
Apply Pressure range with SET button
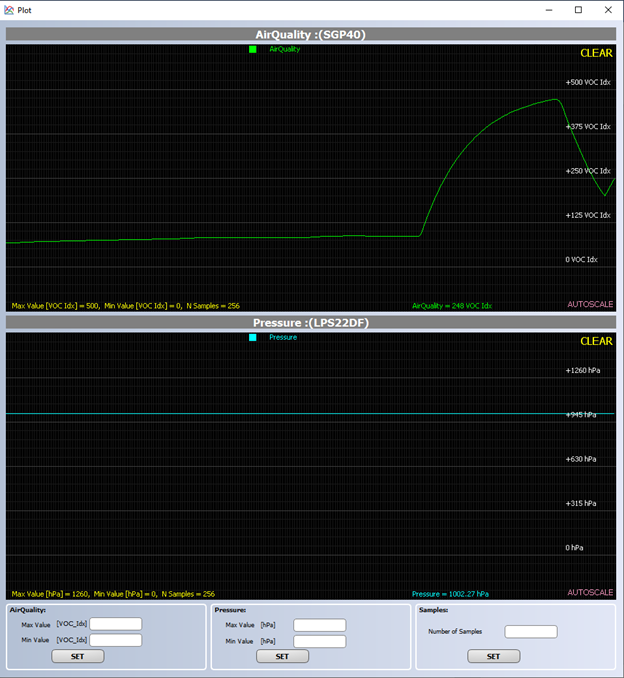coord(282,656)
